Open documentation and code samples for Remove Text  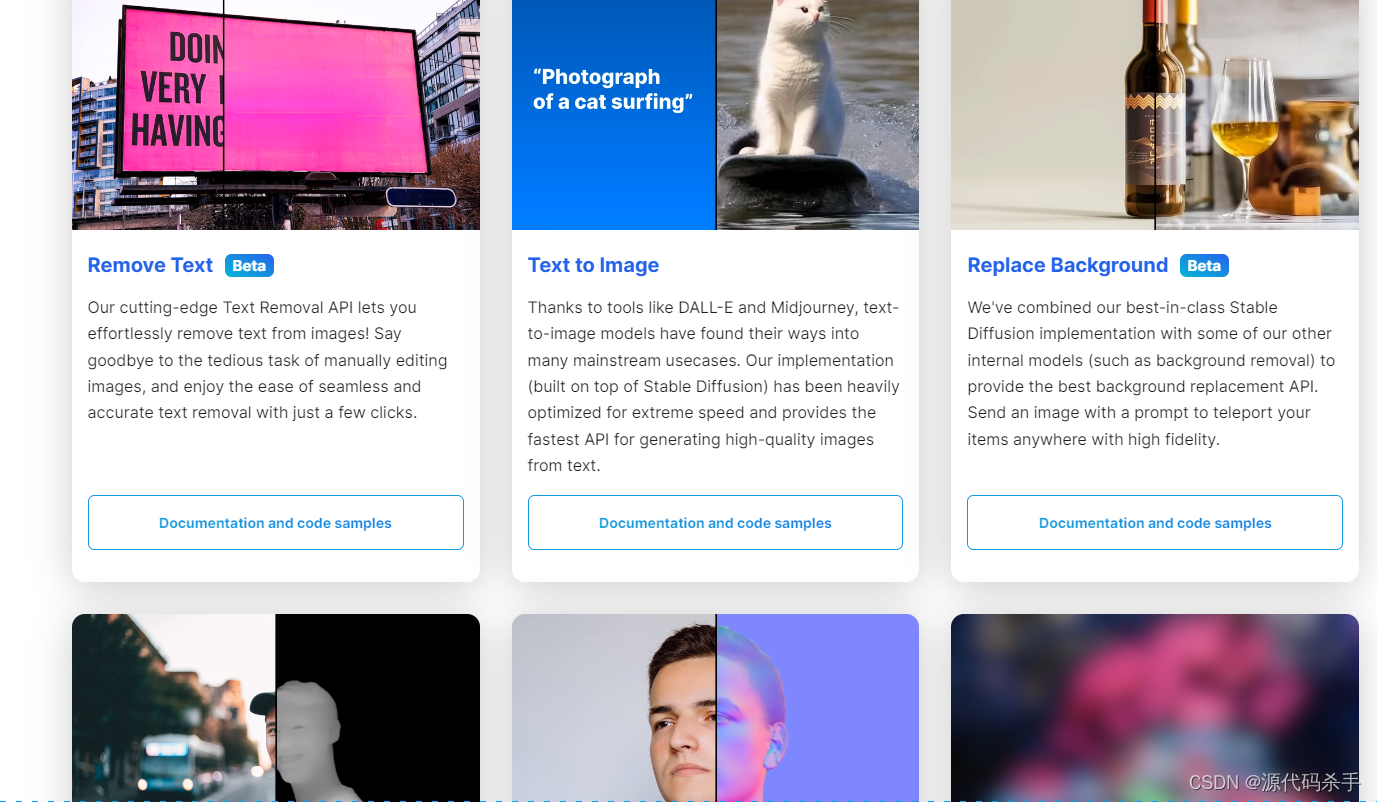coord(276,522)
